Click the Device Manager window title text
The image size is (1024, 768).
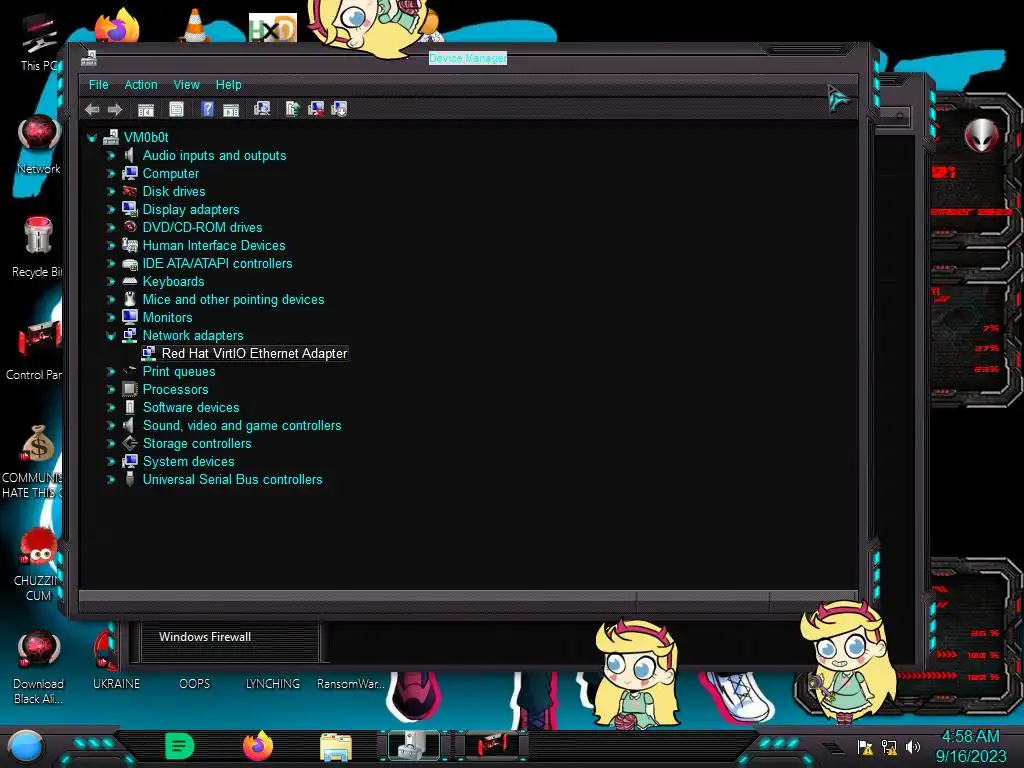(468, 58)
